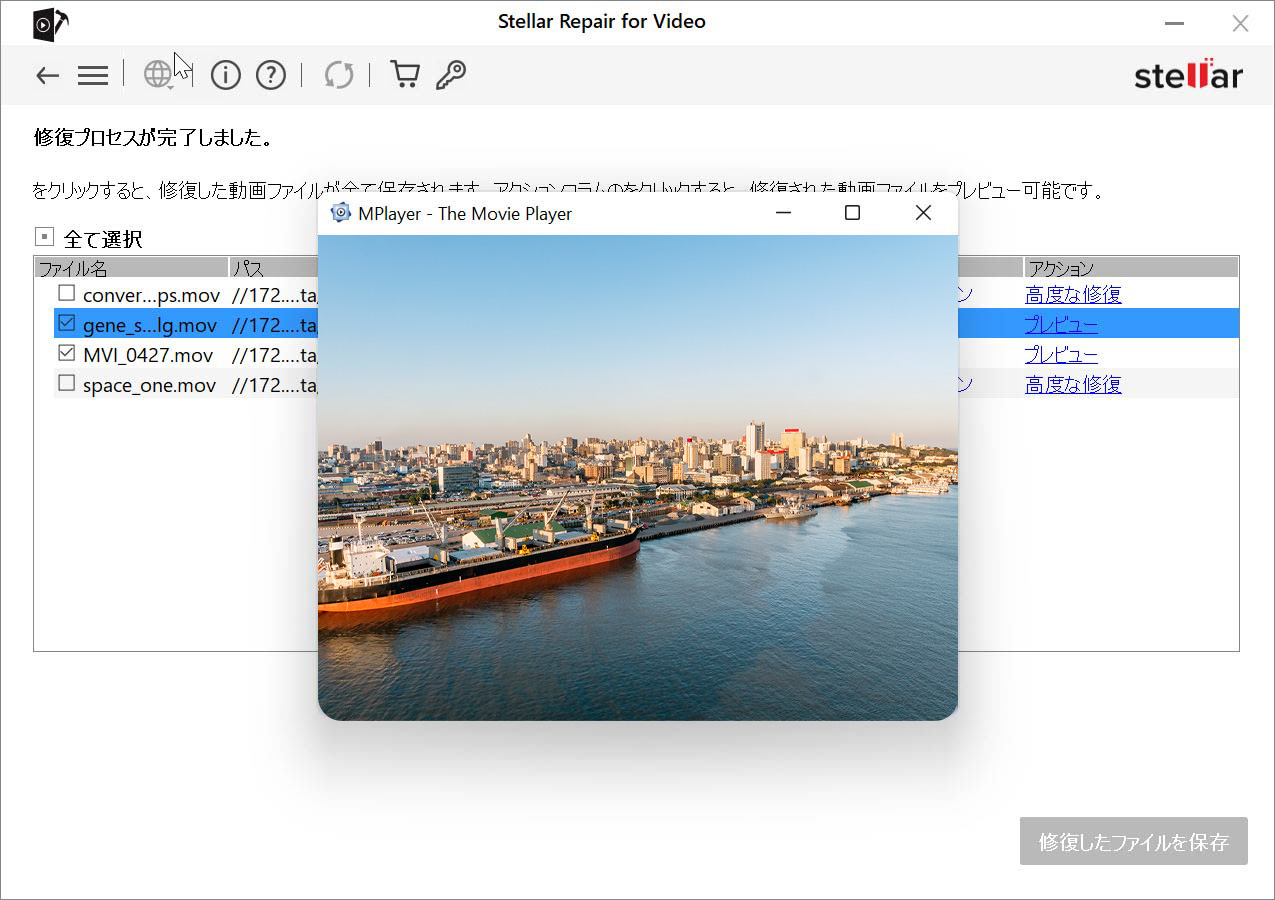Click プレビュー link for MVI_0427.mov
Image resolution: width=1275 pixels, height=900 pixels.
tap(1061, 355)
